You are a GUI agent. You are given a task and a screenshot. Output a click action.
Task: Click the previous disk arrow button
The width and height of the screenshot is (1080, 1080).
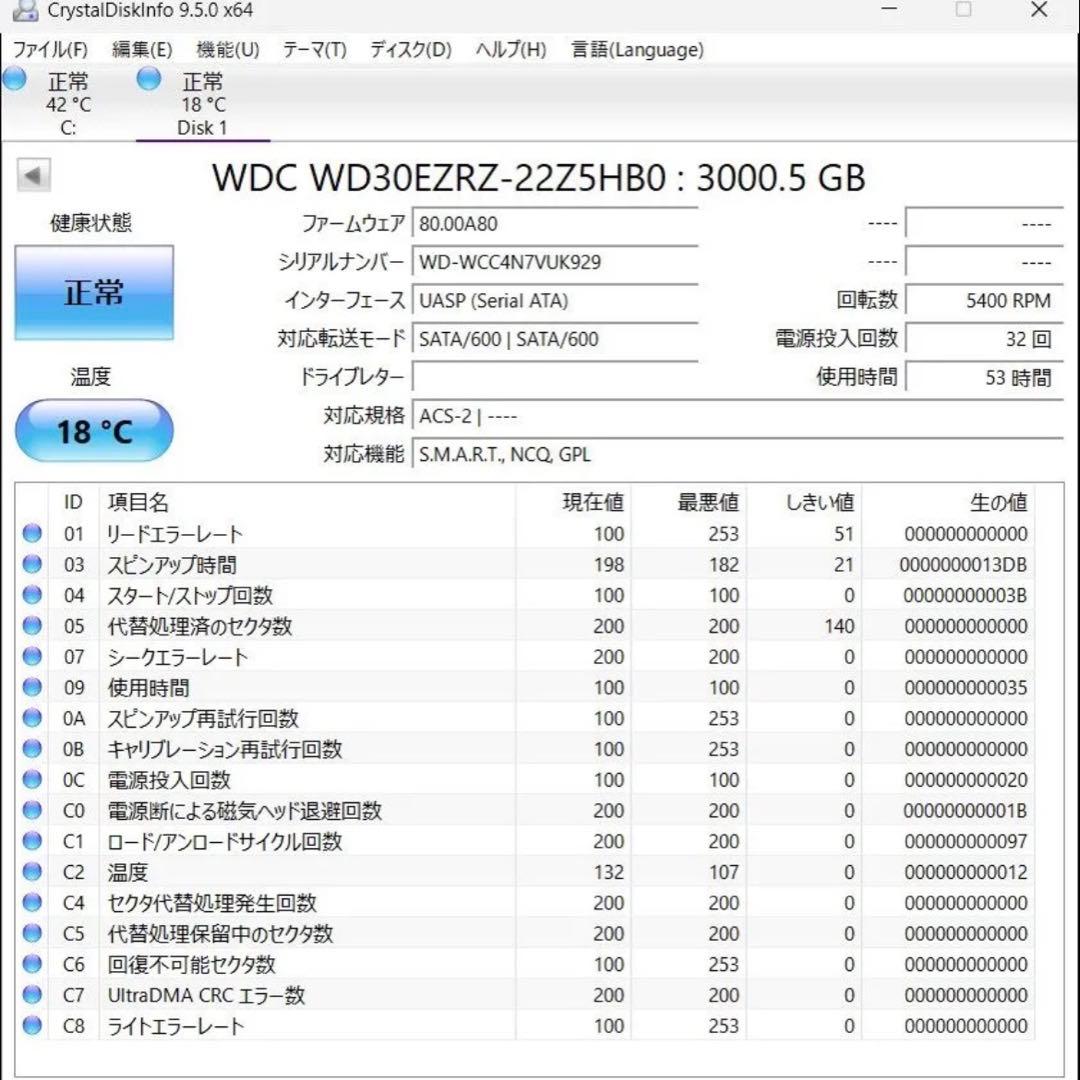(x=35, y=174)
